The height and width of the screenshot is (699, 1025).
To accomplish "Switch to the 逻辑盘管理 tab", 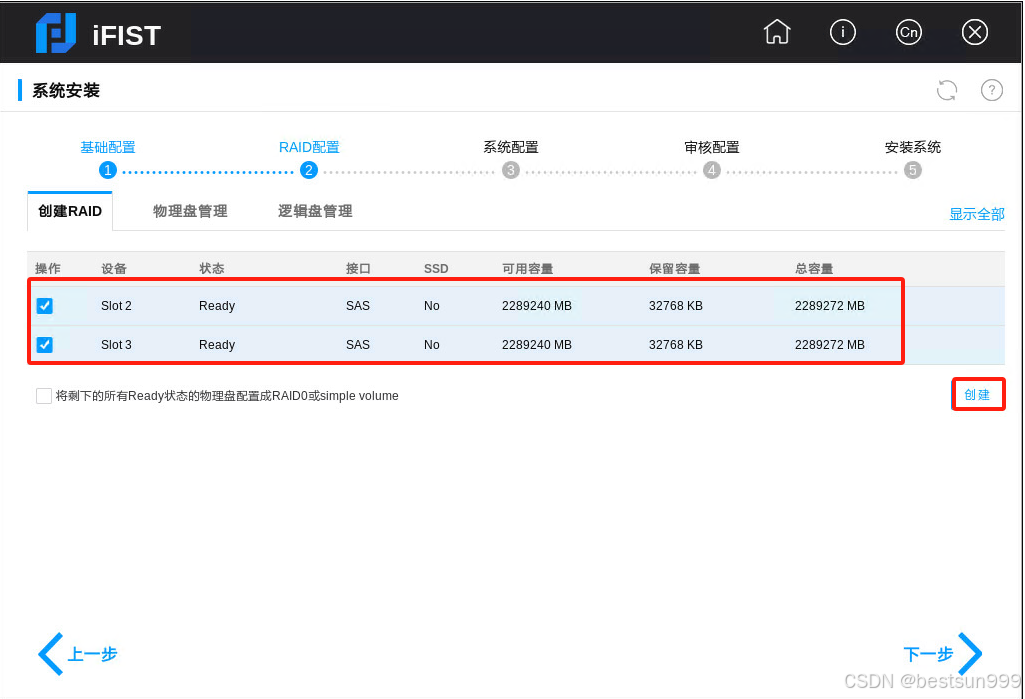I will (315, 211).
